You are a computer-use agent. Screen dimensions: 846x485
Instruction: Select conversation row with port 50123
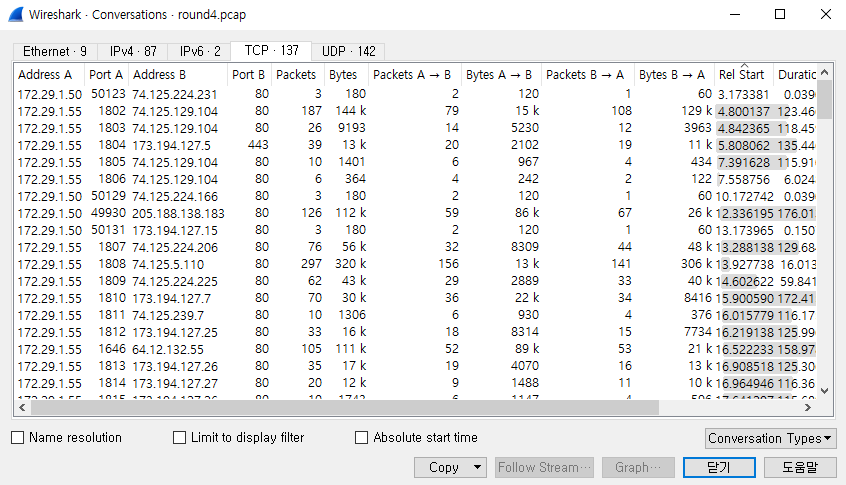[x=415, y=94]
